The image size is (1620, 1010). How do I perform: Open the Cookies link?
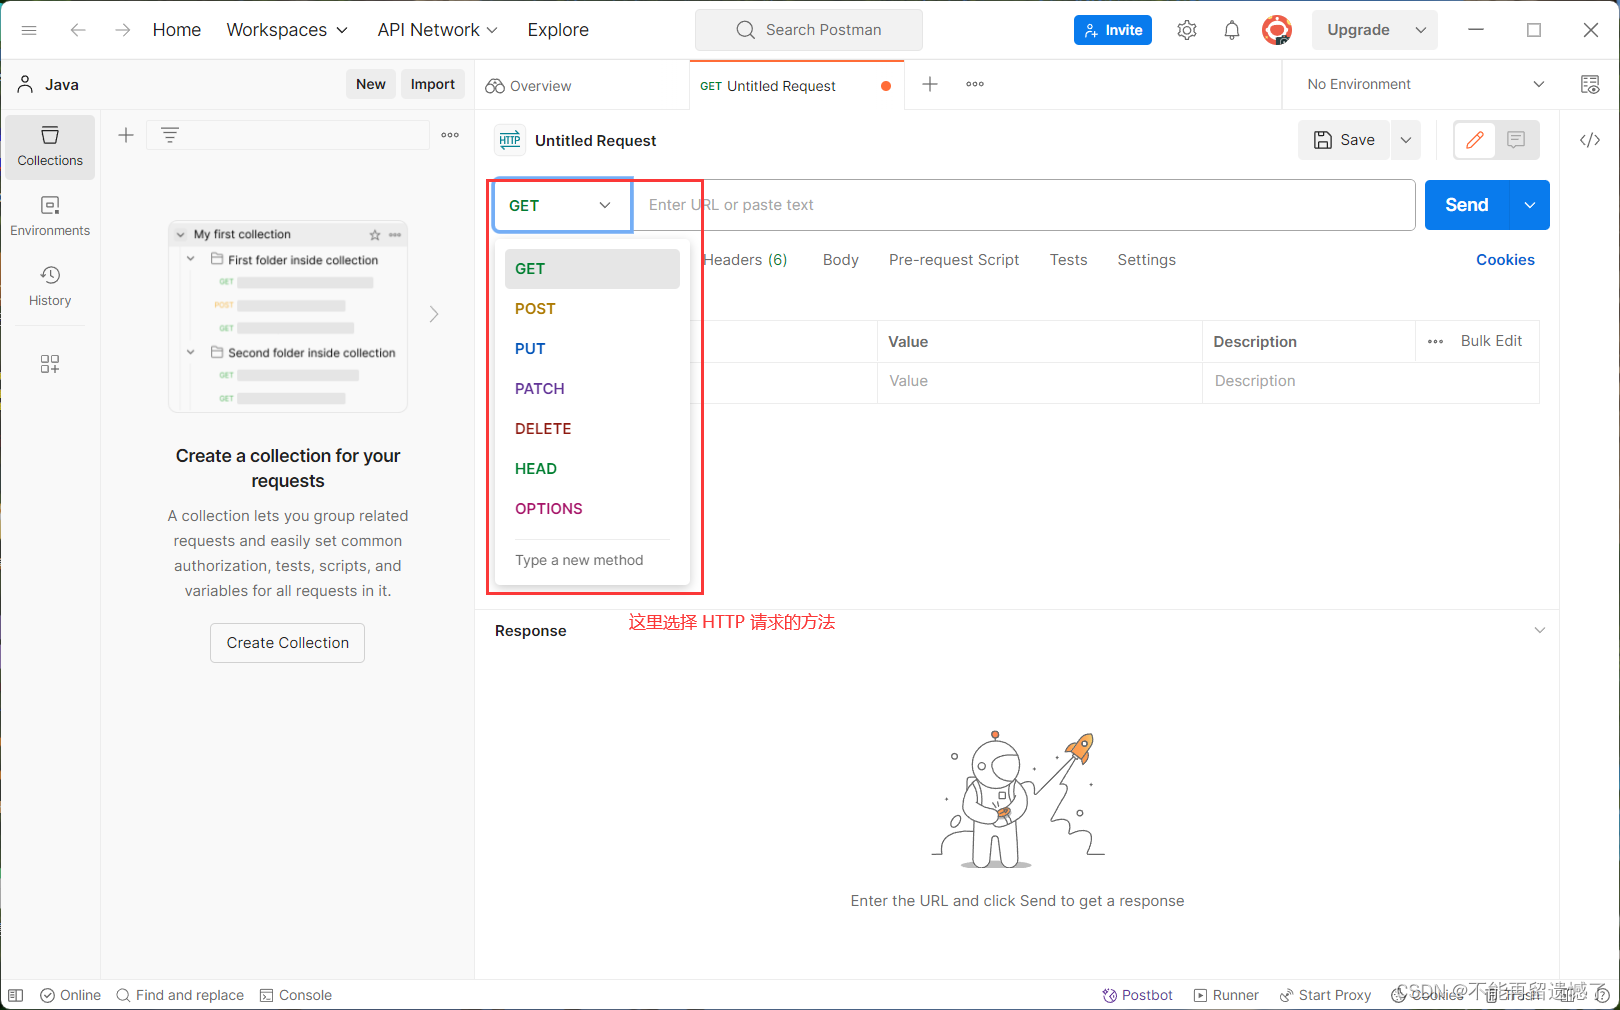point(1505,260)
